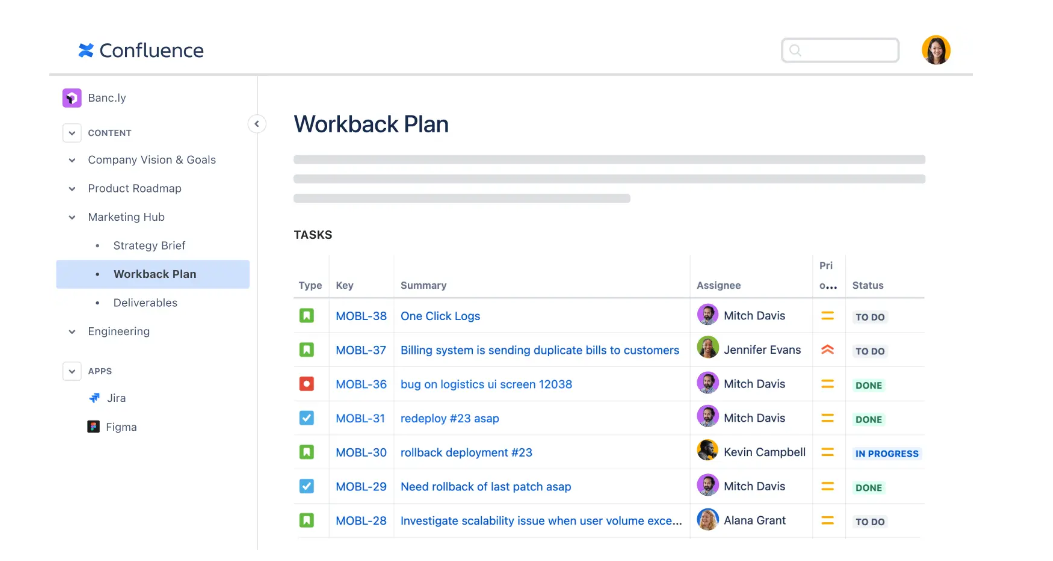Open Company Vision & Goals page

point(152,160)
